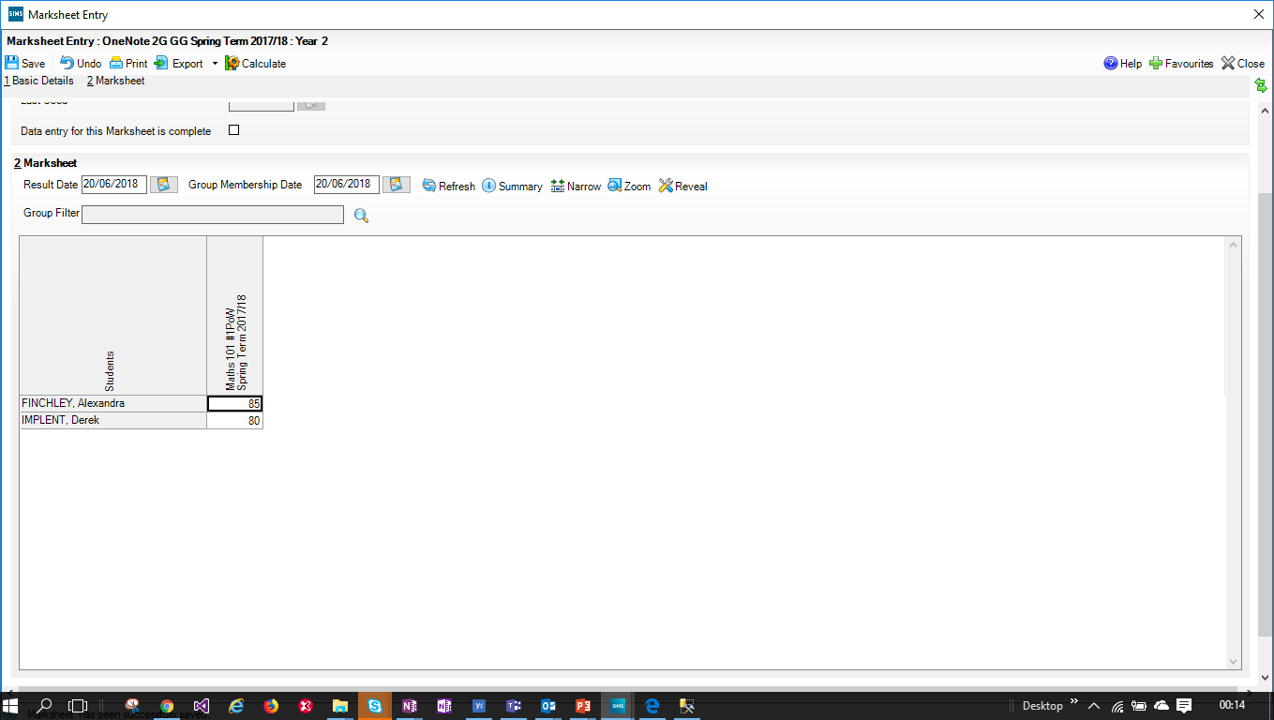
Task: Open Microsoft Teams from the taskbar
Action: point(514,706)
